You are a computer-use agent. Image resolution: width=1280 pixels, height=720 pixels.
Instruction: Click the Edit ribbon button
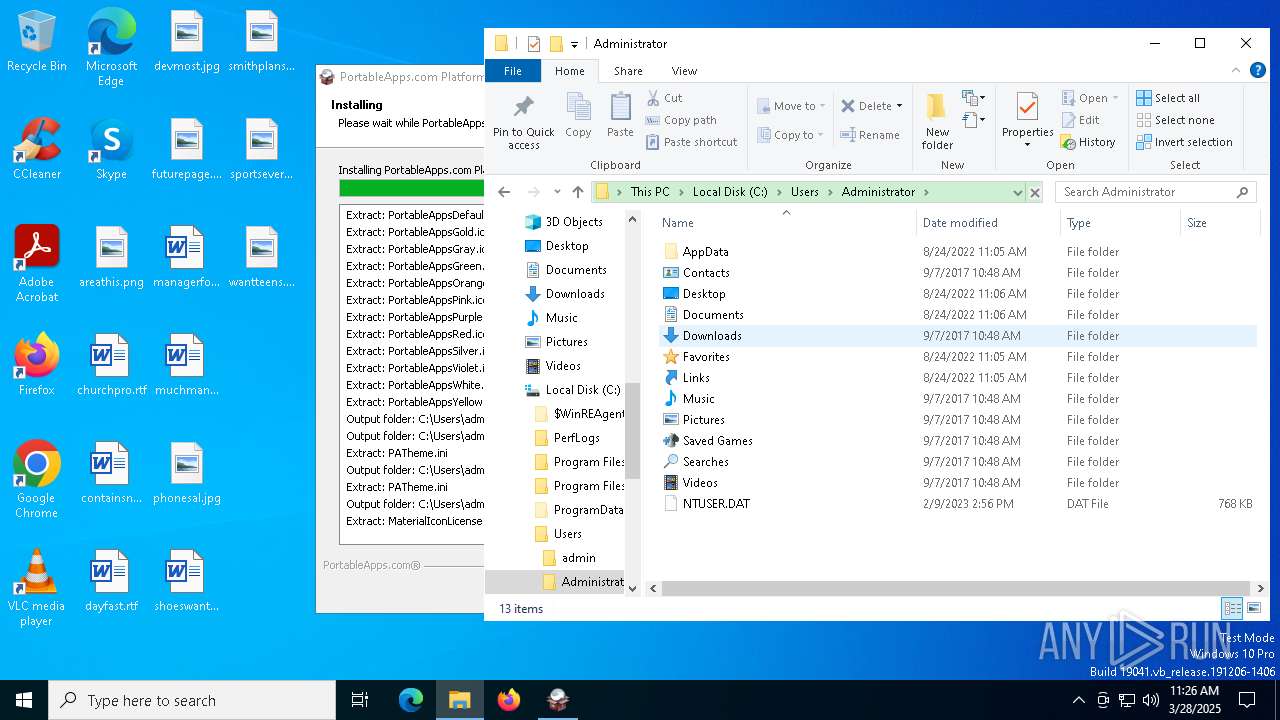[x=1080, y=120]
